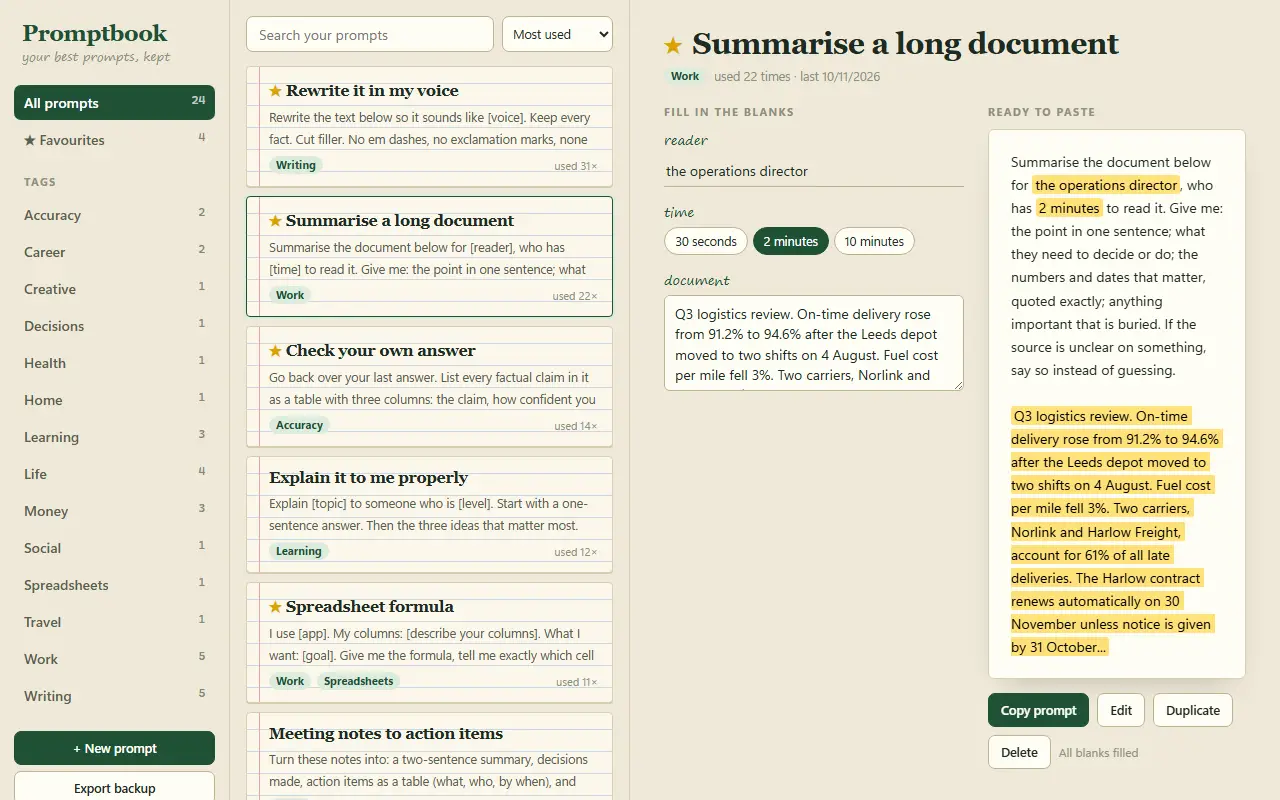Screen dimensions: 1280x800
Task: Open the Favourites filter
Action: pos(114,140)
